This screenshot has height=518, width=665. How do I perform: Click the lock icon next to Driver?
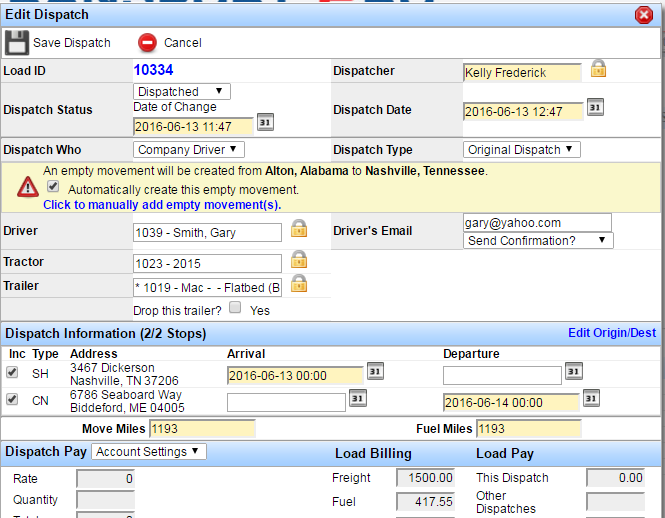[x=299, y=228]
